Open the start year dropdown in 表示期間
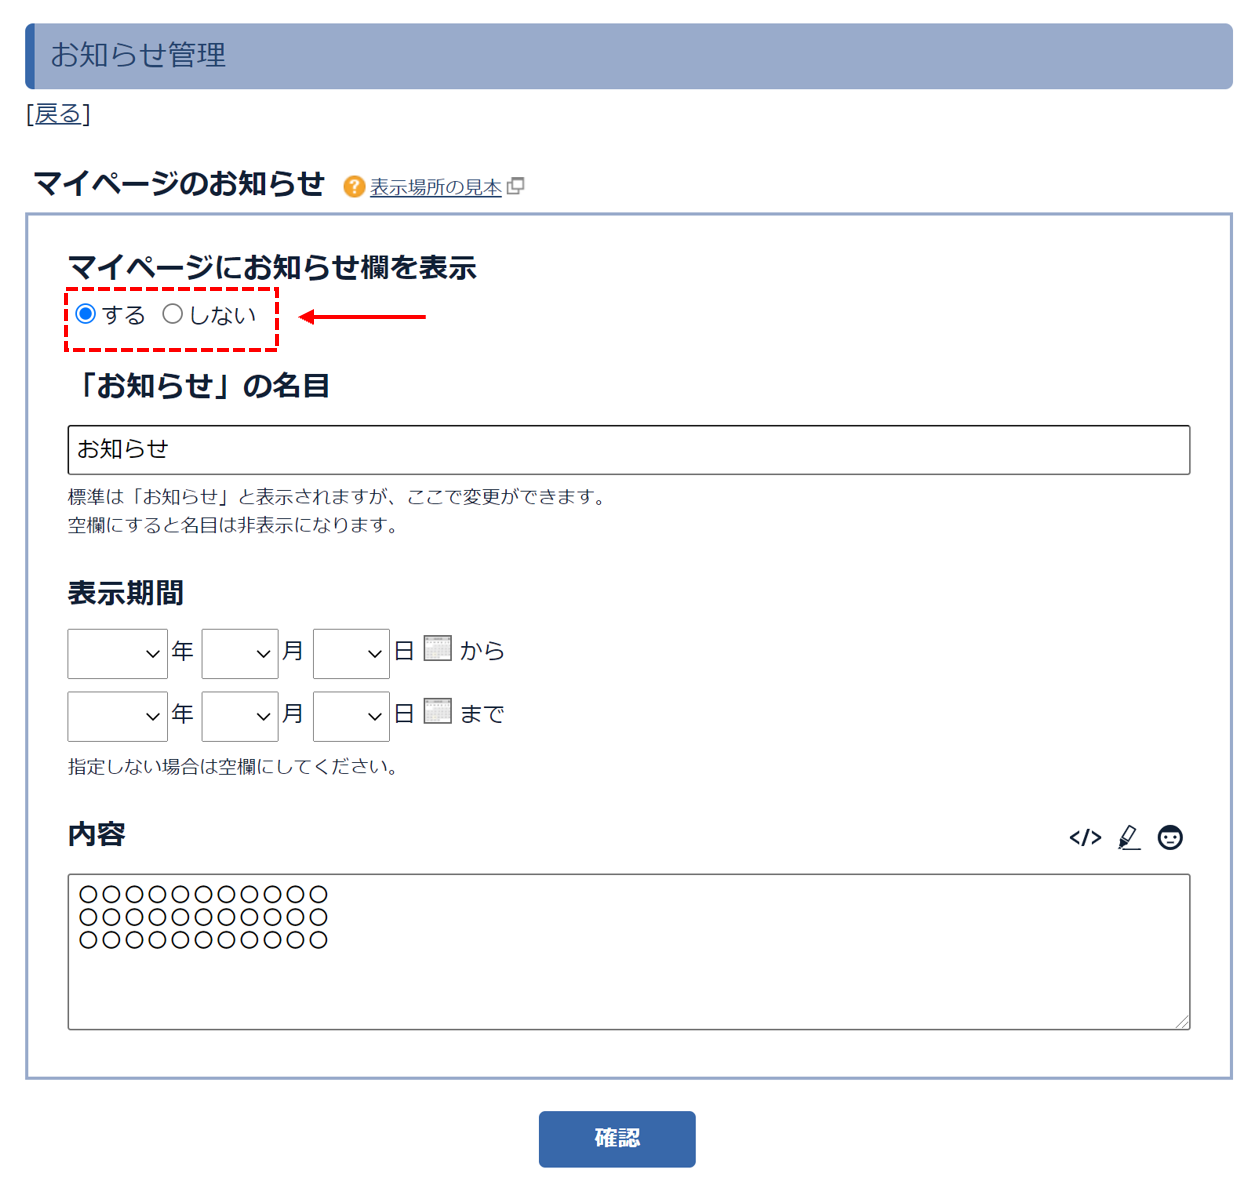This screenshot has width=1257, height=1197. pos(117,653)
